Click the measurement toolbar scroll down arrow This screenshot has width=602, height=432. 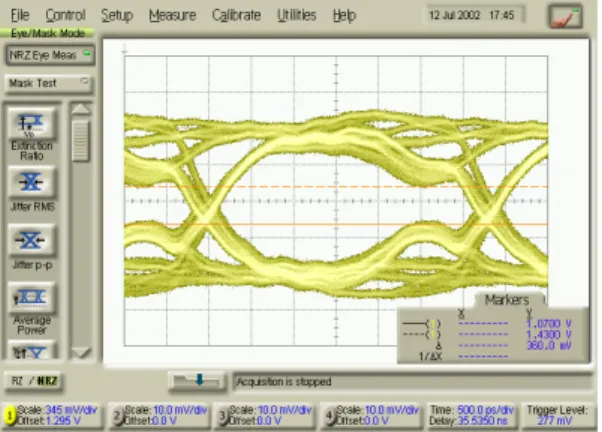click(x=81, y=353)
